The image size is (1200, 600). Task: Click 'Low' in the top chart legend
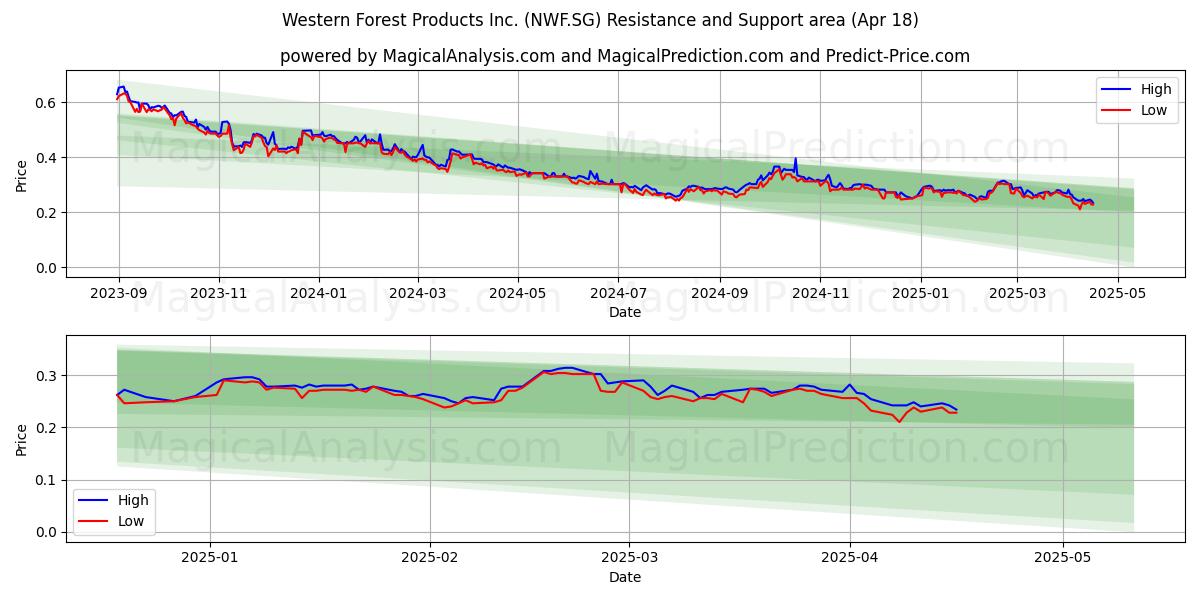pos(1154,110)
